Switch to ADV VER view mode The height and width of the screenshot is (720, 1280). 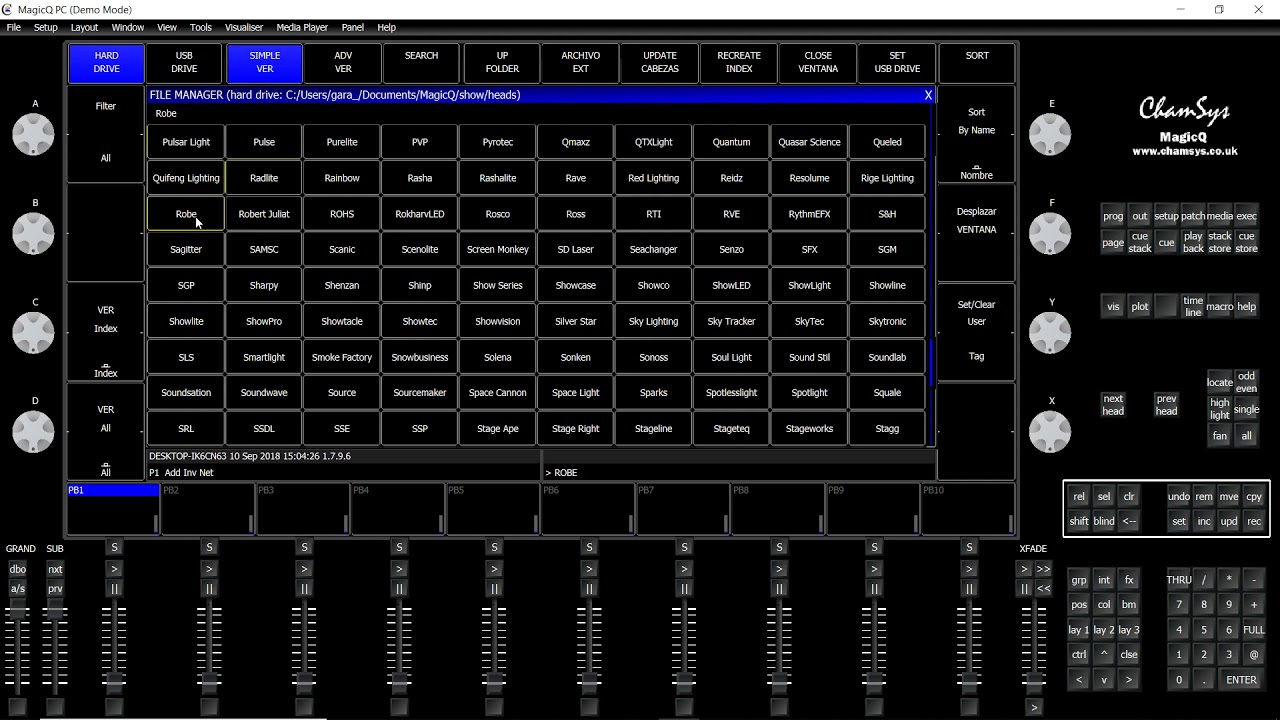[x=343, y=63]
